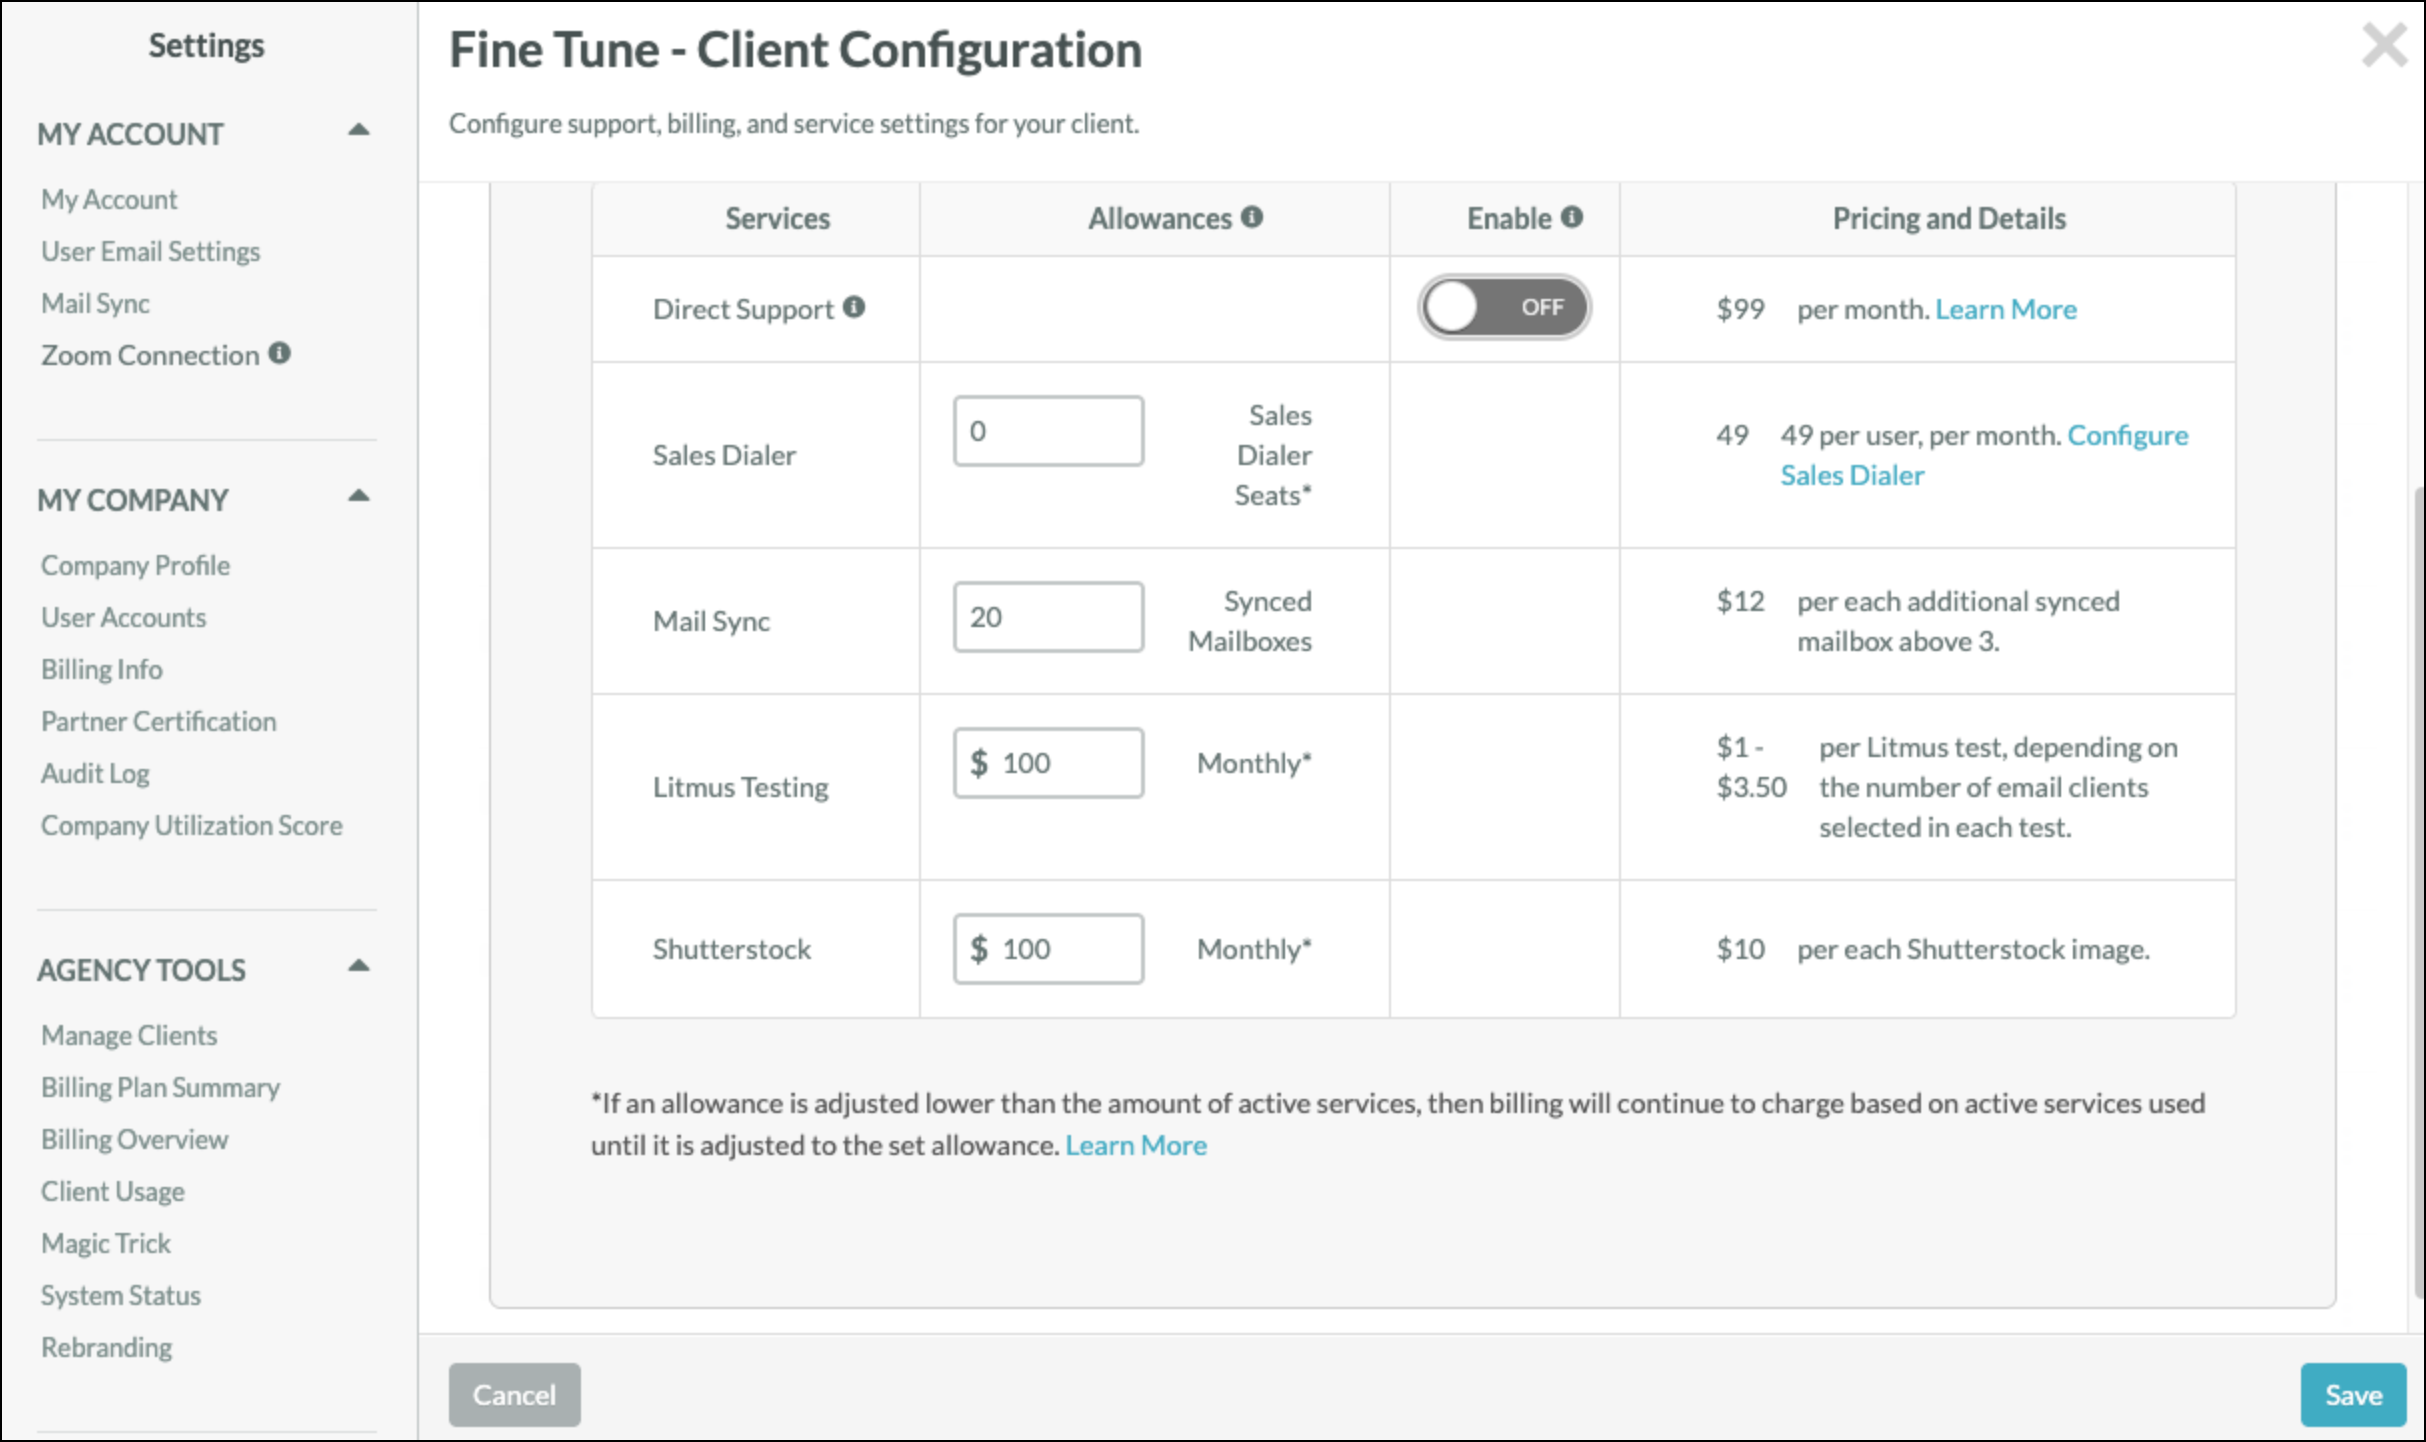The image size is (2426, 1442).
Task: Click the Litmus Testing service label
Action: tap(741, 787)
